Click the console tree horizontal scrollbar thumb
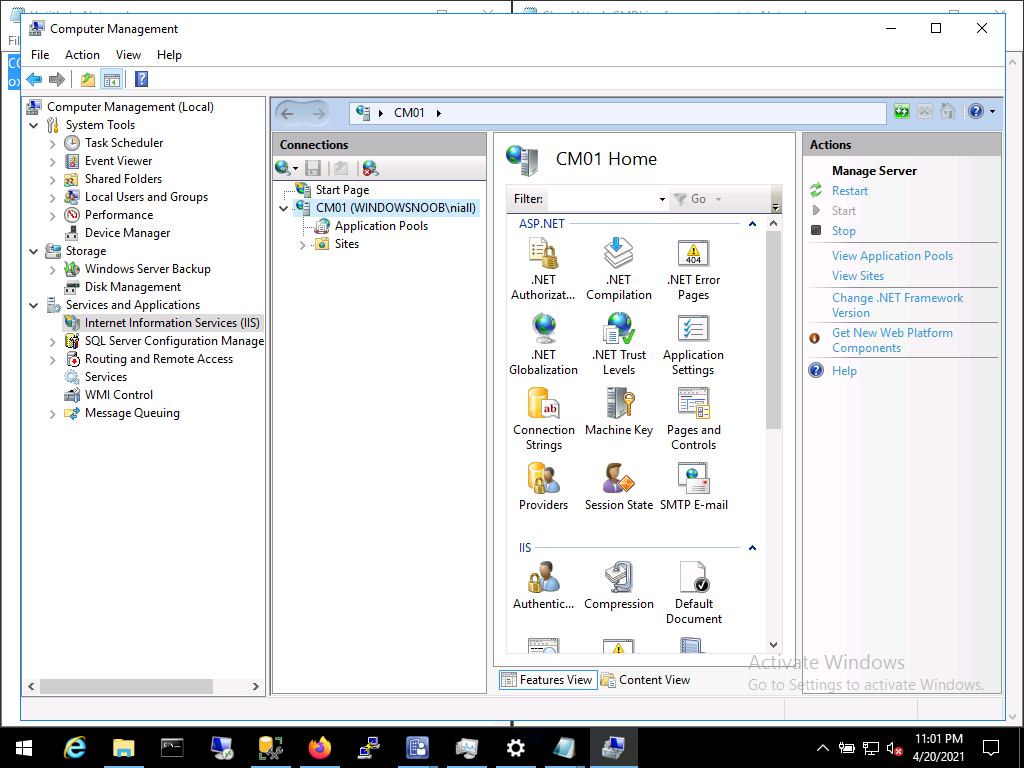1024x768 pixels. point(126,686)
